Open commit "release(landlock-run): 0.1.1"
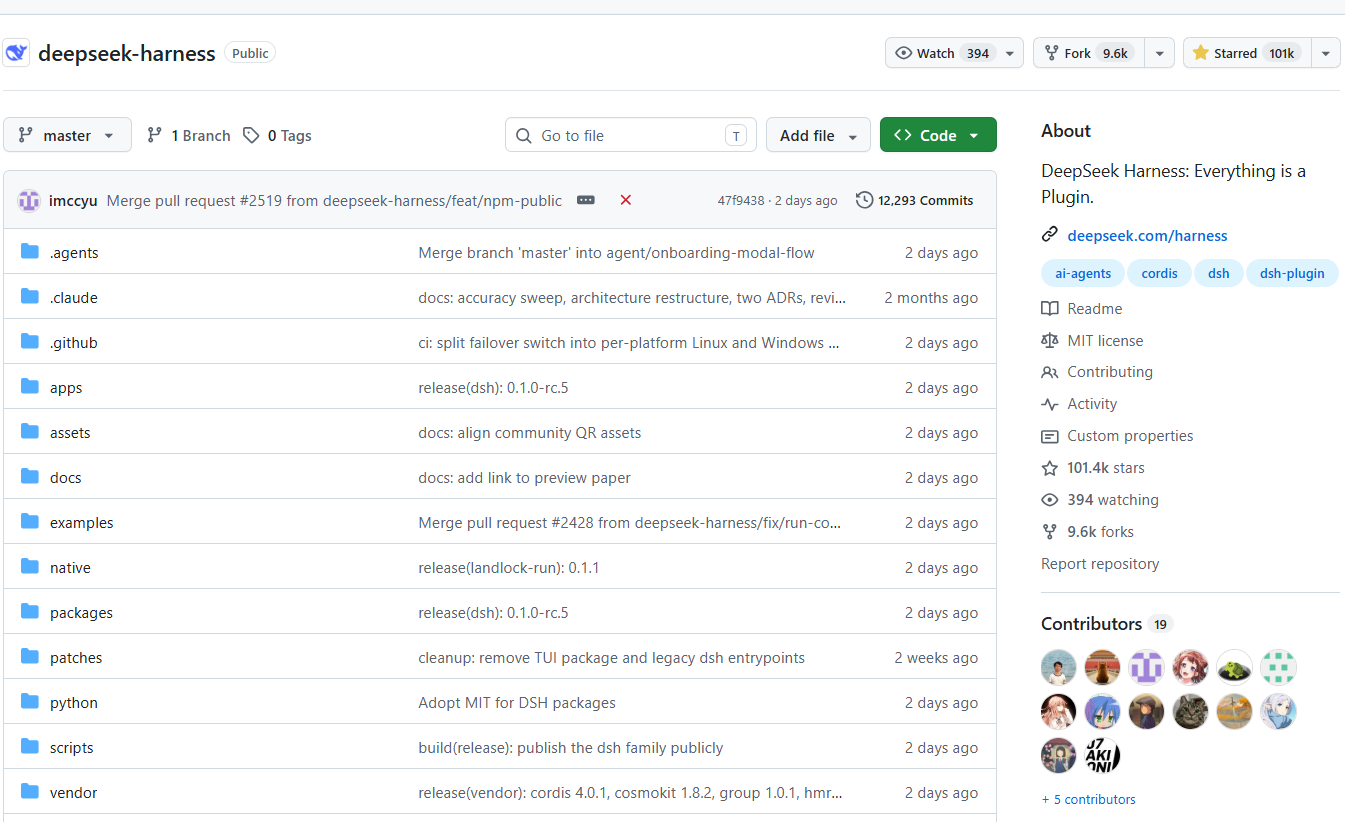The height and width of the screenshot is (823, 1346). pos(509,568)
